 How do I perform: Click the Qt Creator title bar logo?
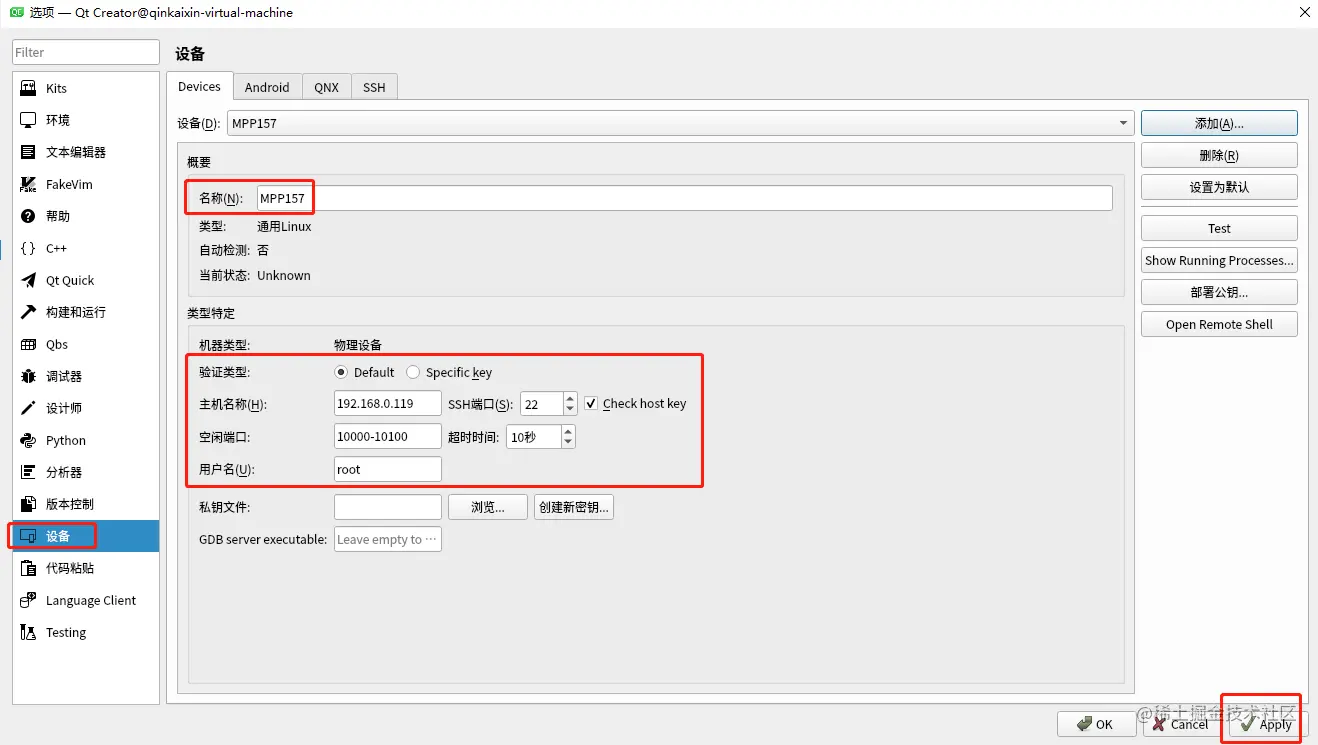[16, 13]
